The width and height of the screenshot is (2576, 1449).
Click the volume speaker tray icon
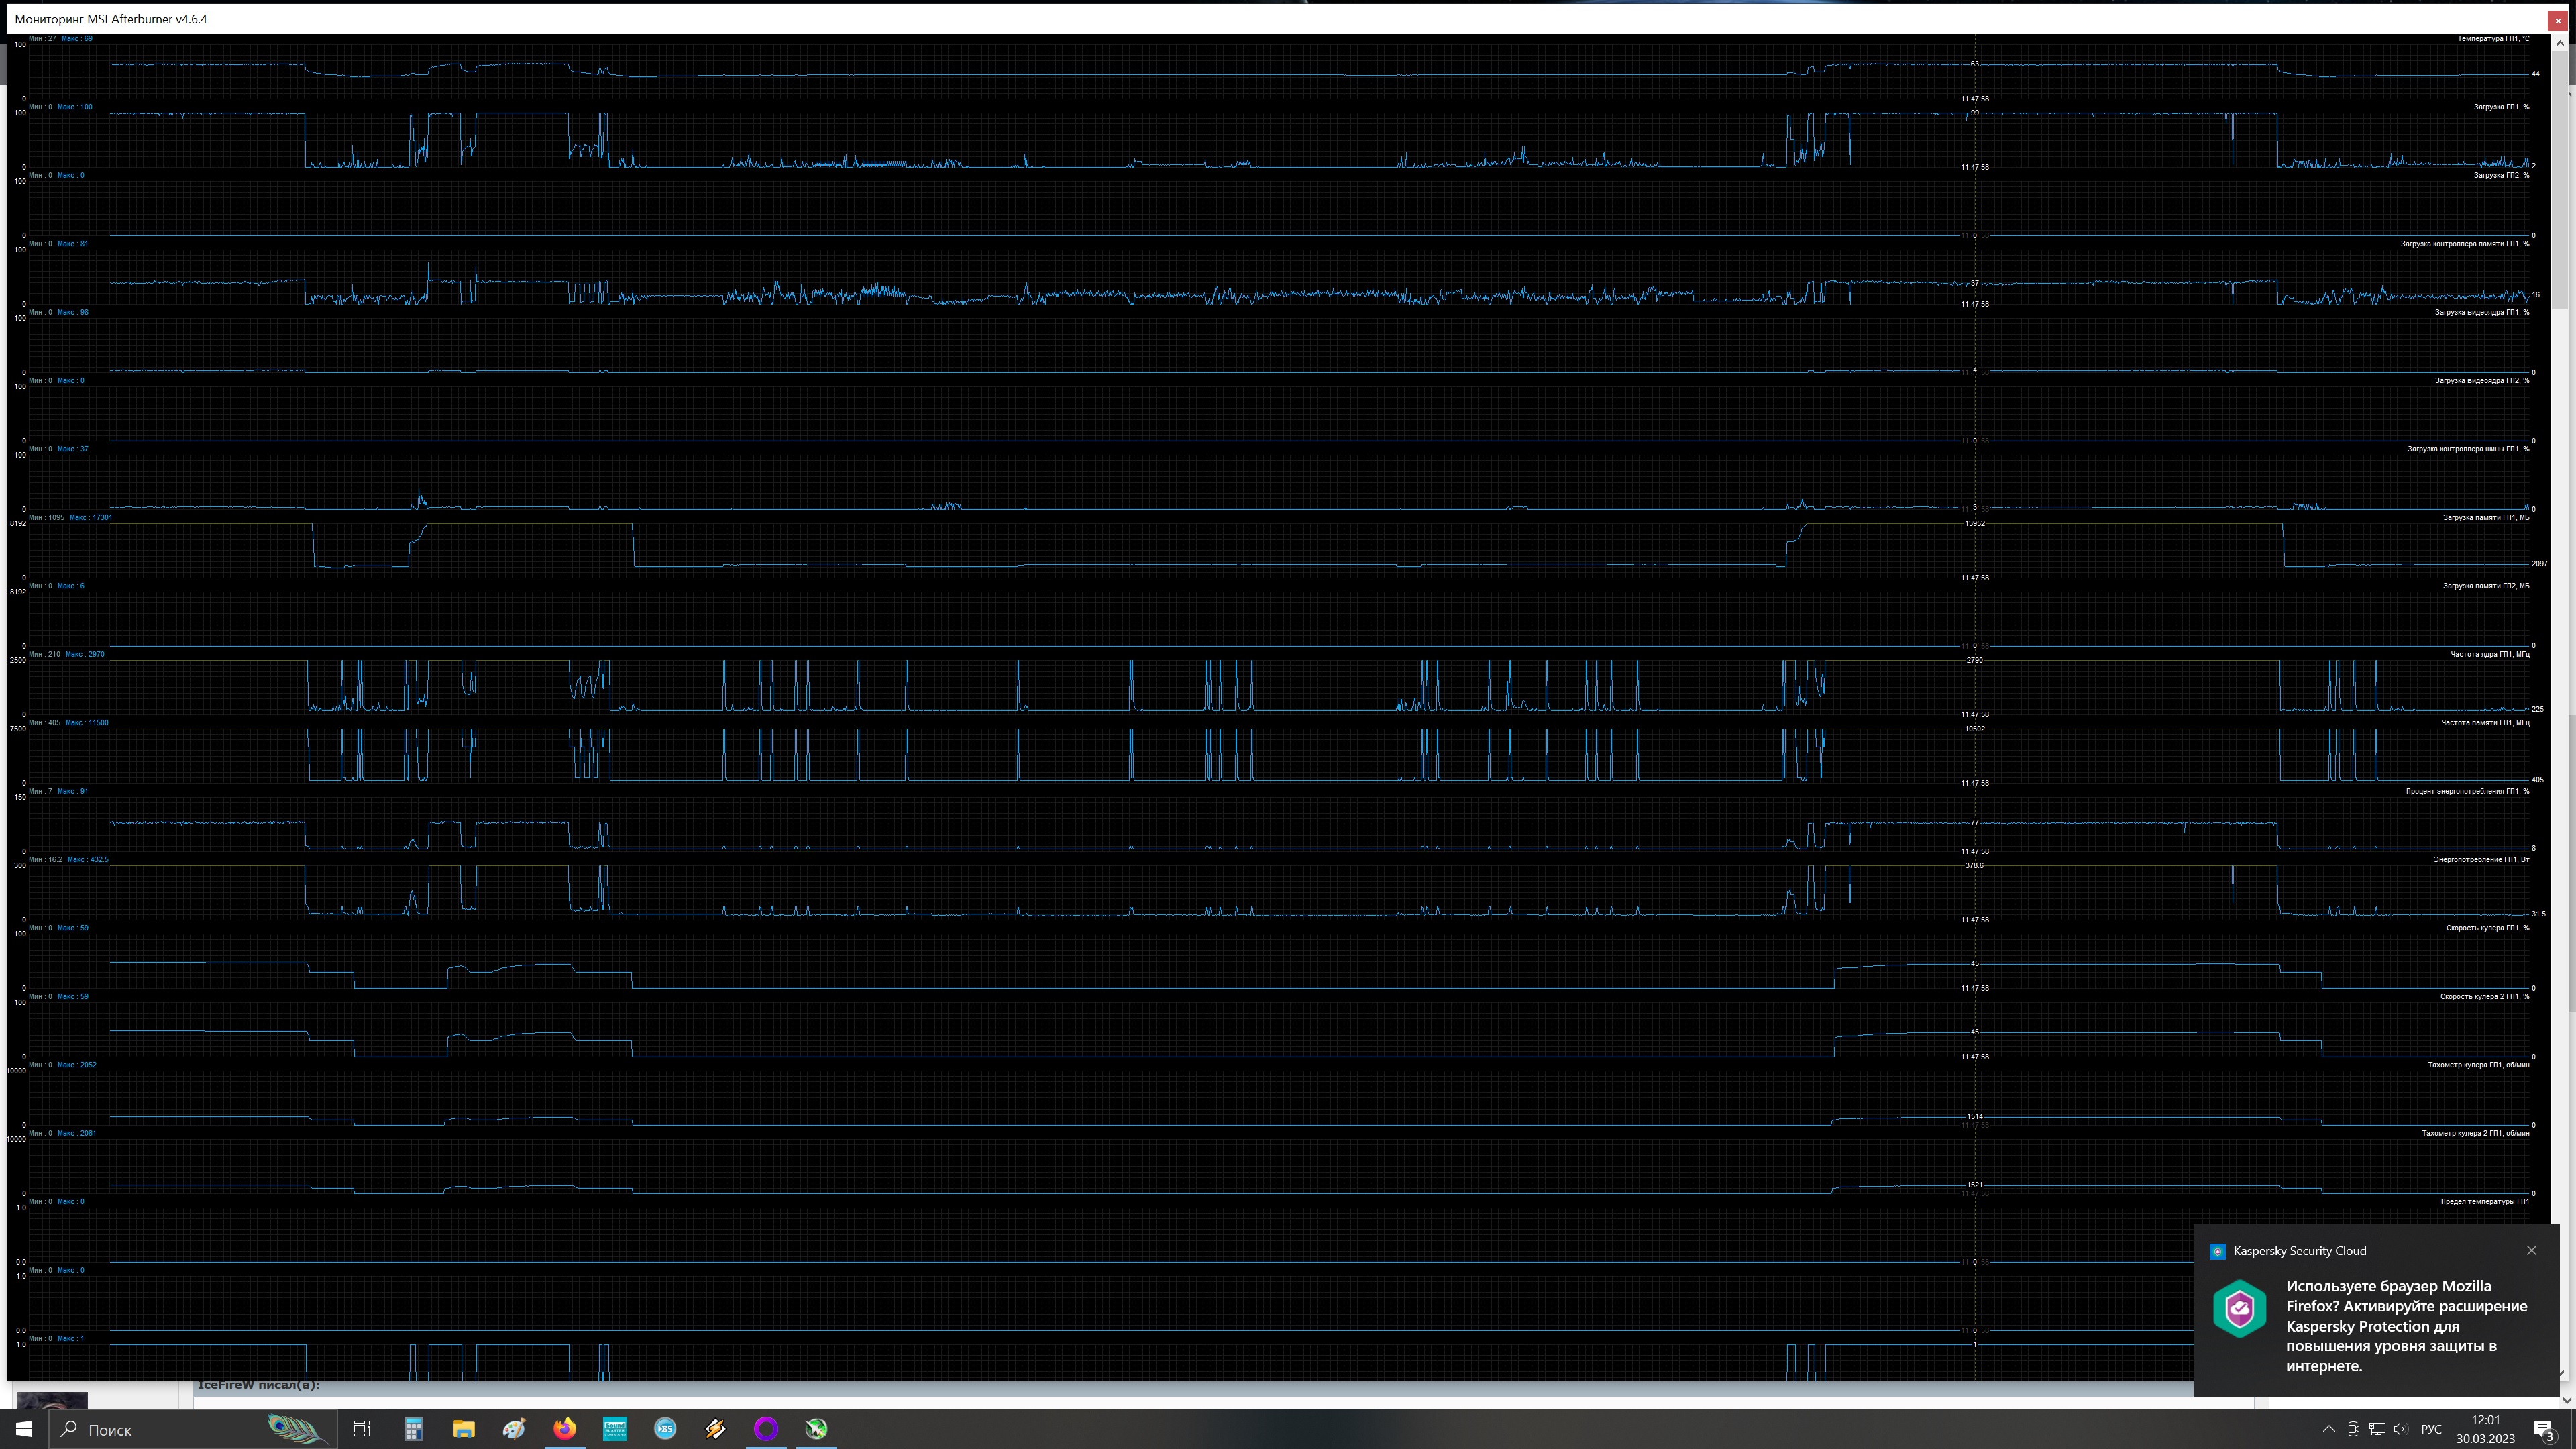pyautogui.click(x=2401, y=1429)
